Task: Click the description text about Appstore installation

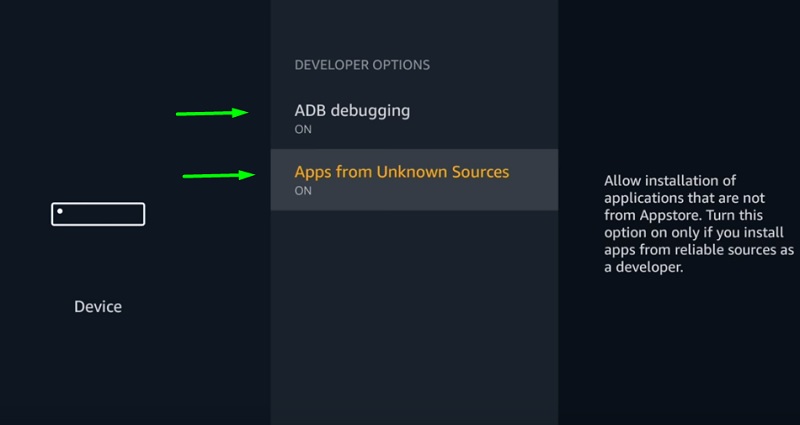Action: coord(698,223)
